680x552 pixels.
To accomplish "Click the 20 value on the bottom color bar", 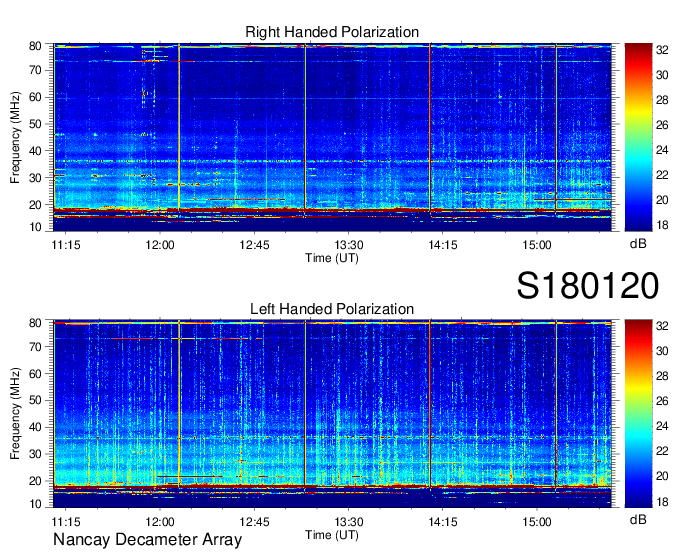I will click(662, 476).
